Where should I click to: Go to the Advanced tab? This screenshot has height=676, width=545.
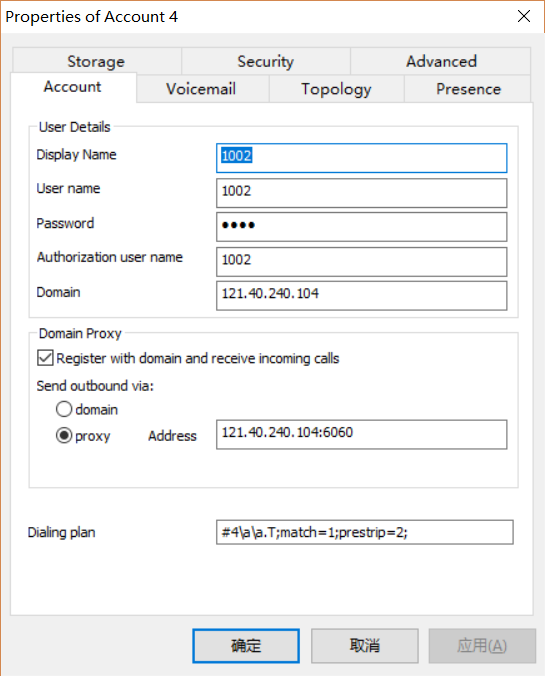pos(441,61)
